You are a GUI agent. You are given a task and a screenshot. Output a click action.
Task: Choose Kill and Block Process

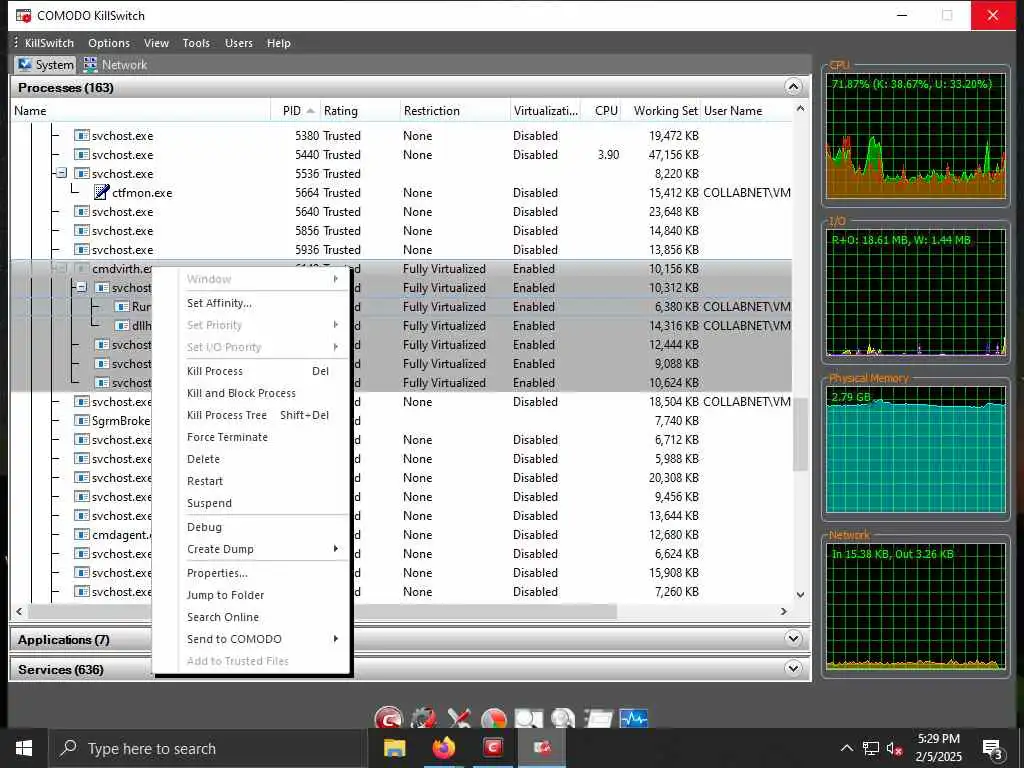click(241, 393)
